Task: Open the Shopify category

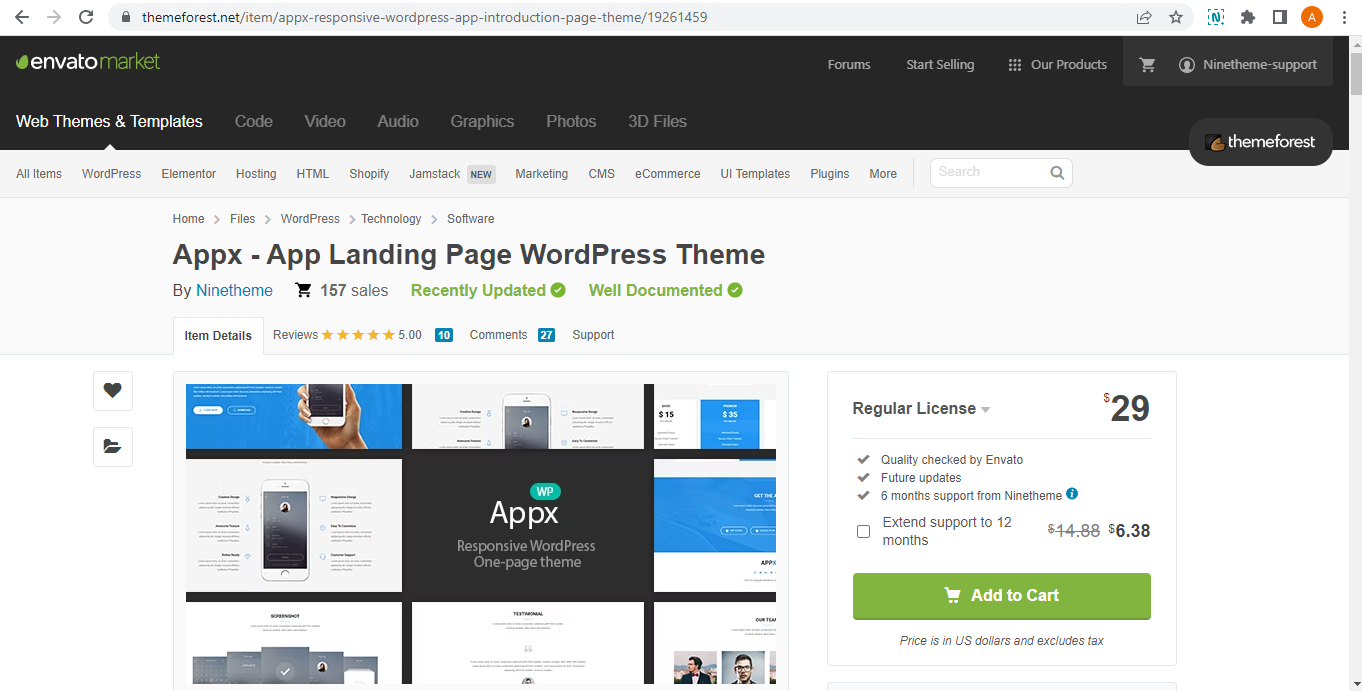Action: click(369, 174)
